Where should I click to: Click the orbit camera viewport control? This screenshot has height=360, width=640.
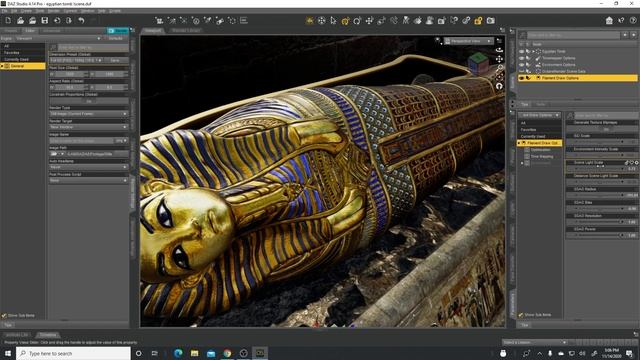(x=499, y=50)
